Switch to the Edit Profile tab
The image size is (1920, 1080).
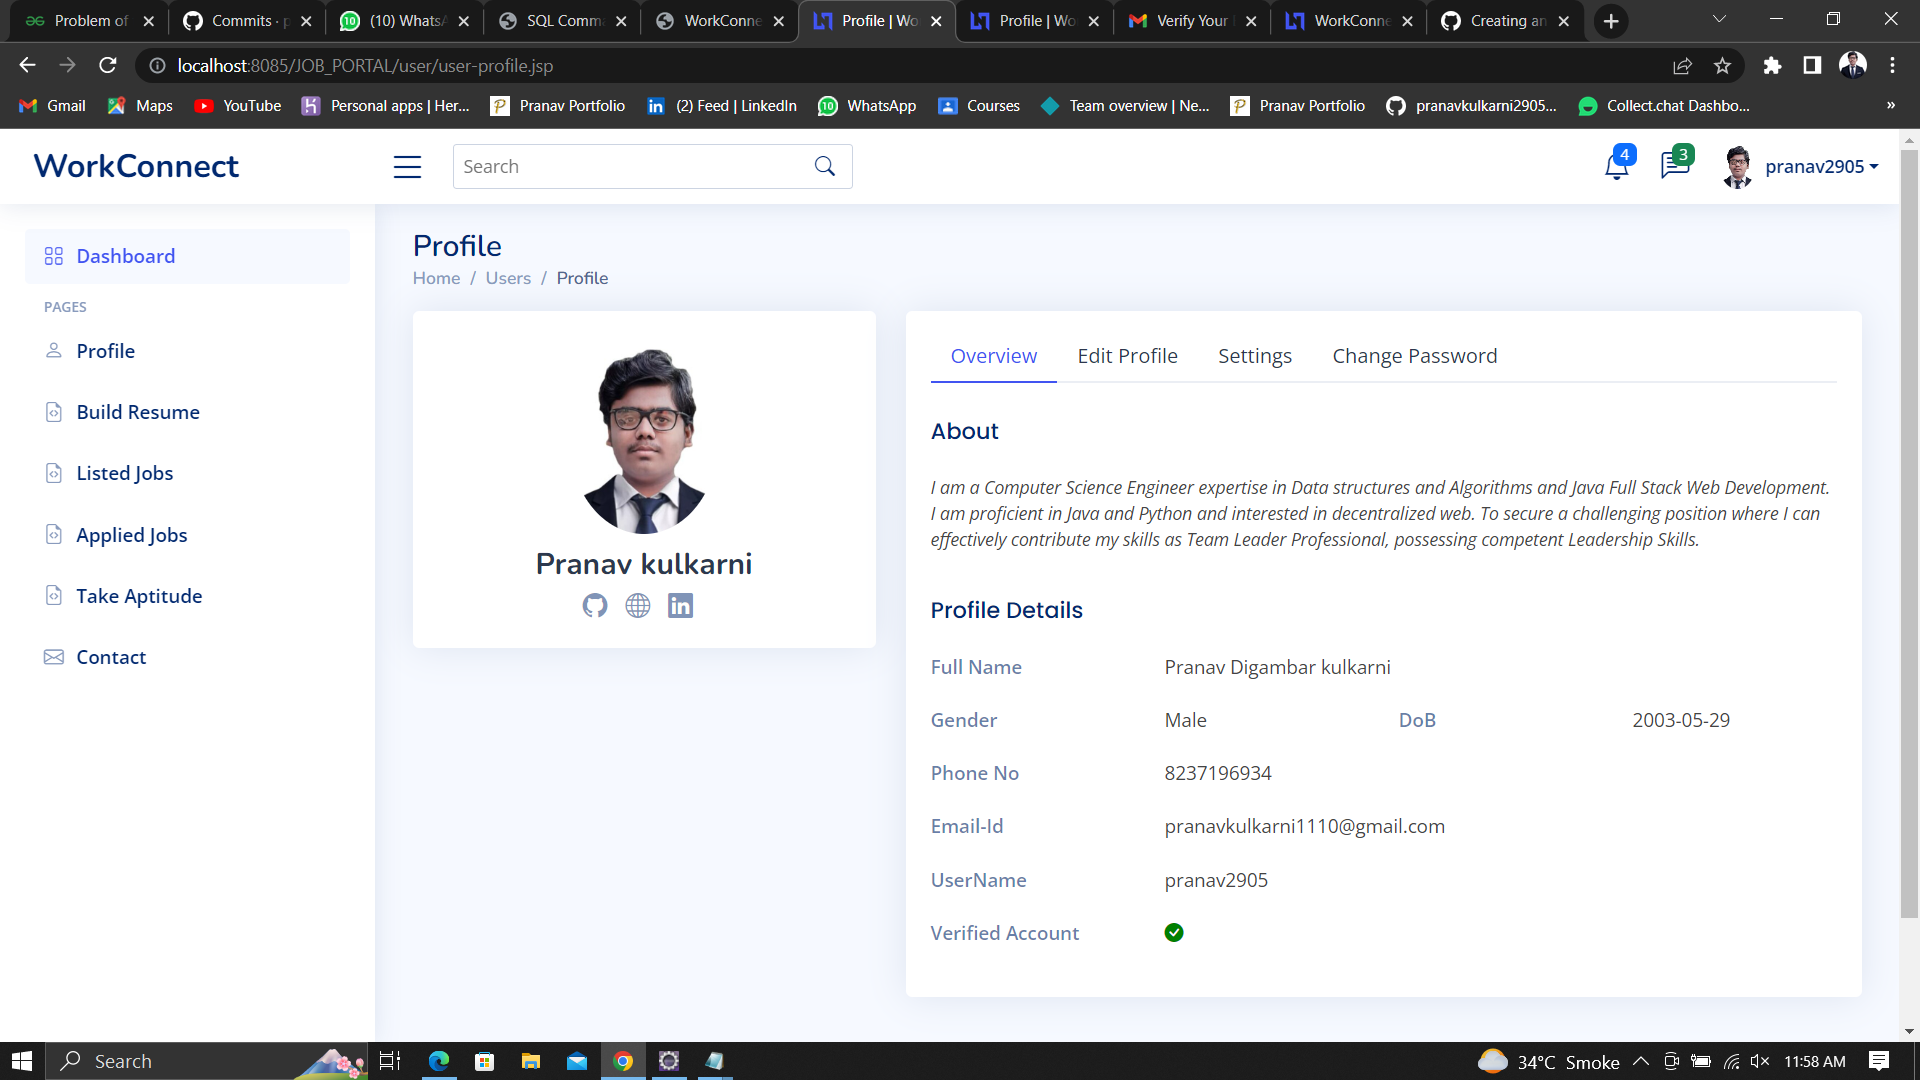[x=1127, y=356]
